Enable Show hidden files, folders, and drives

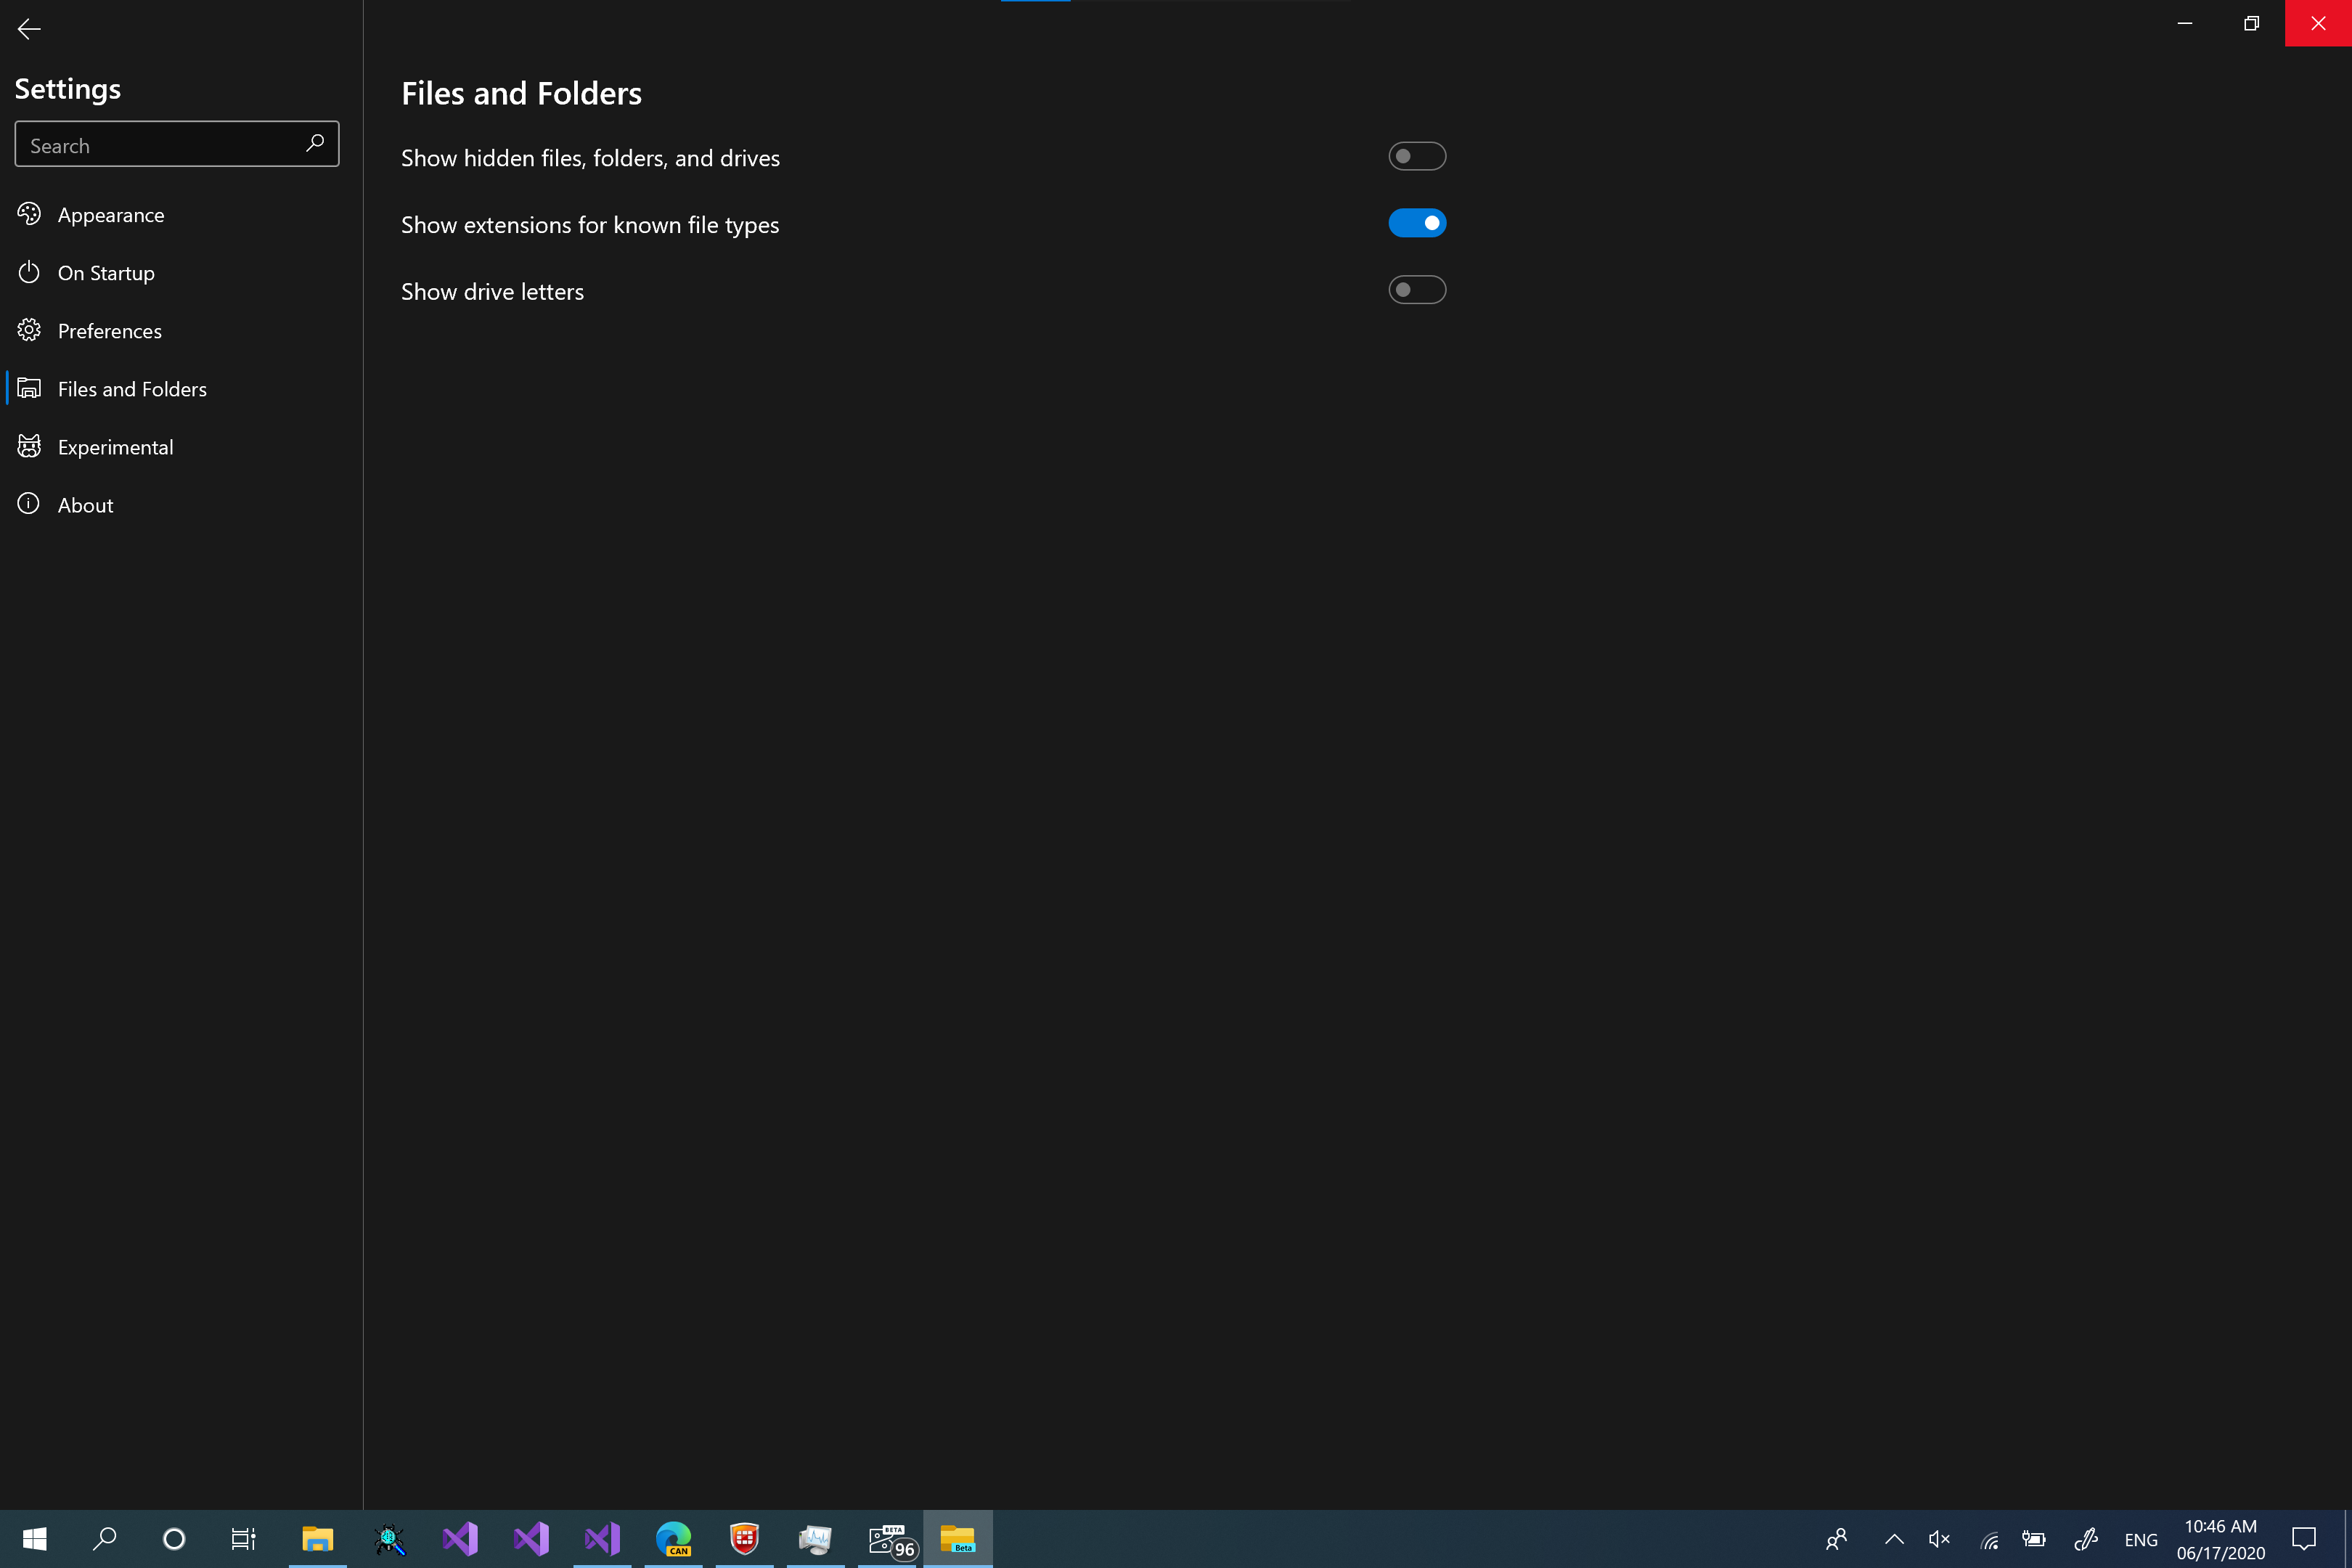[x=1417, y=156]
